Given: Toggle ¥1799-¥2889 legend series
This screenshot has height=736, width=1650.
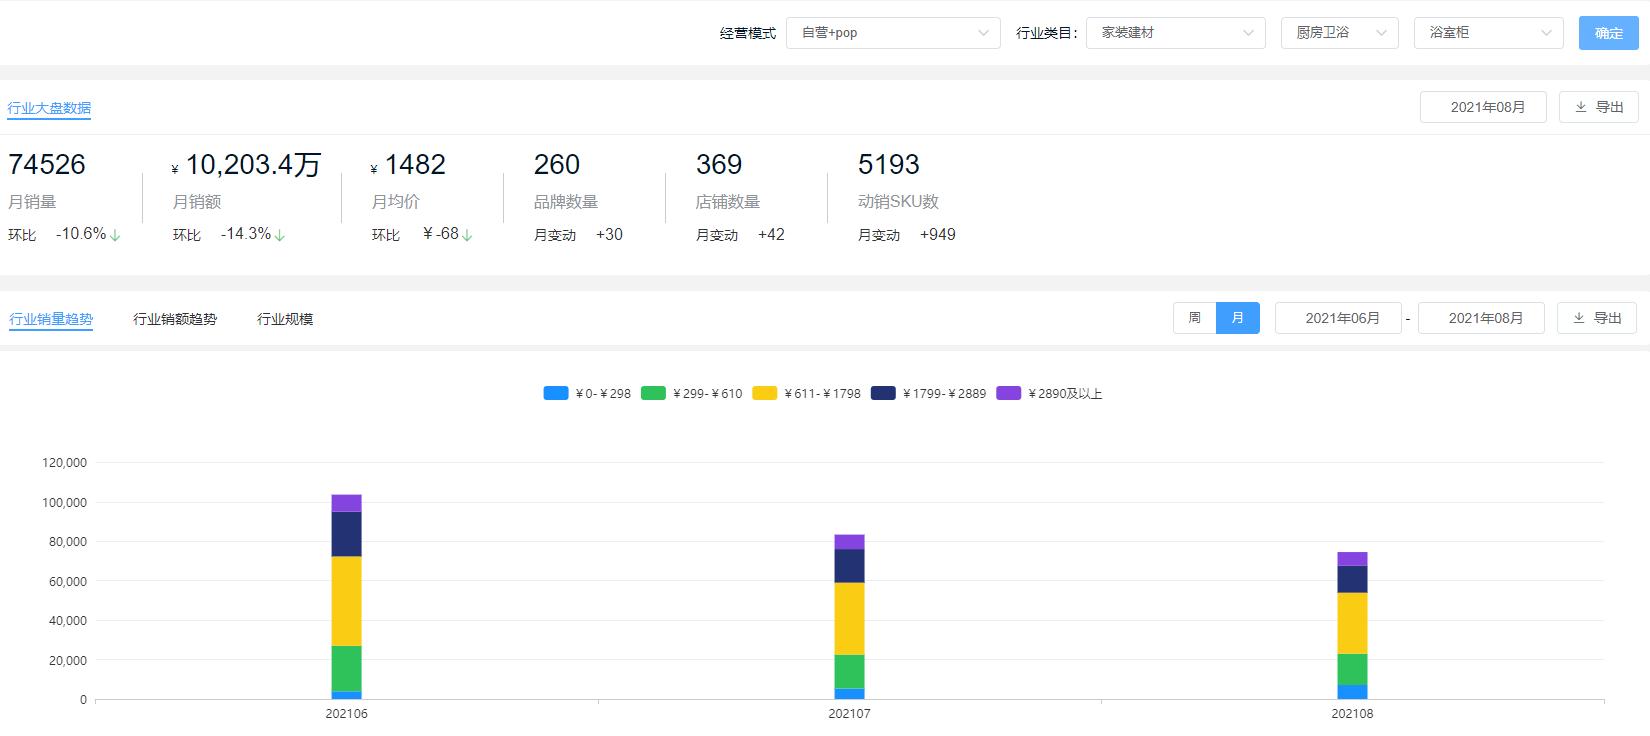Looking at the screenshot, I should [x=928, y=393].
